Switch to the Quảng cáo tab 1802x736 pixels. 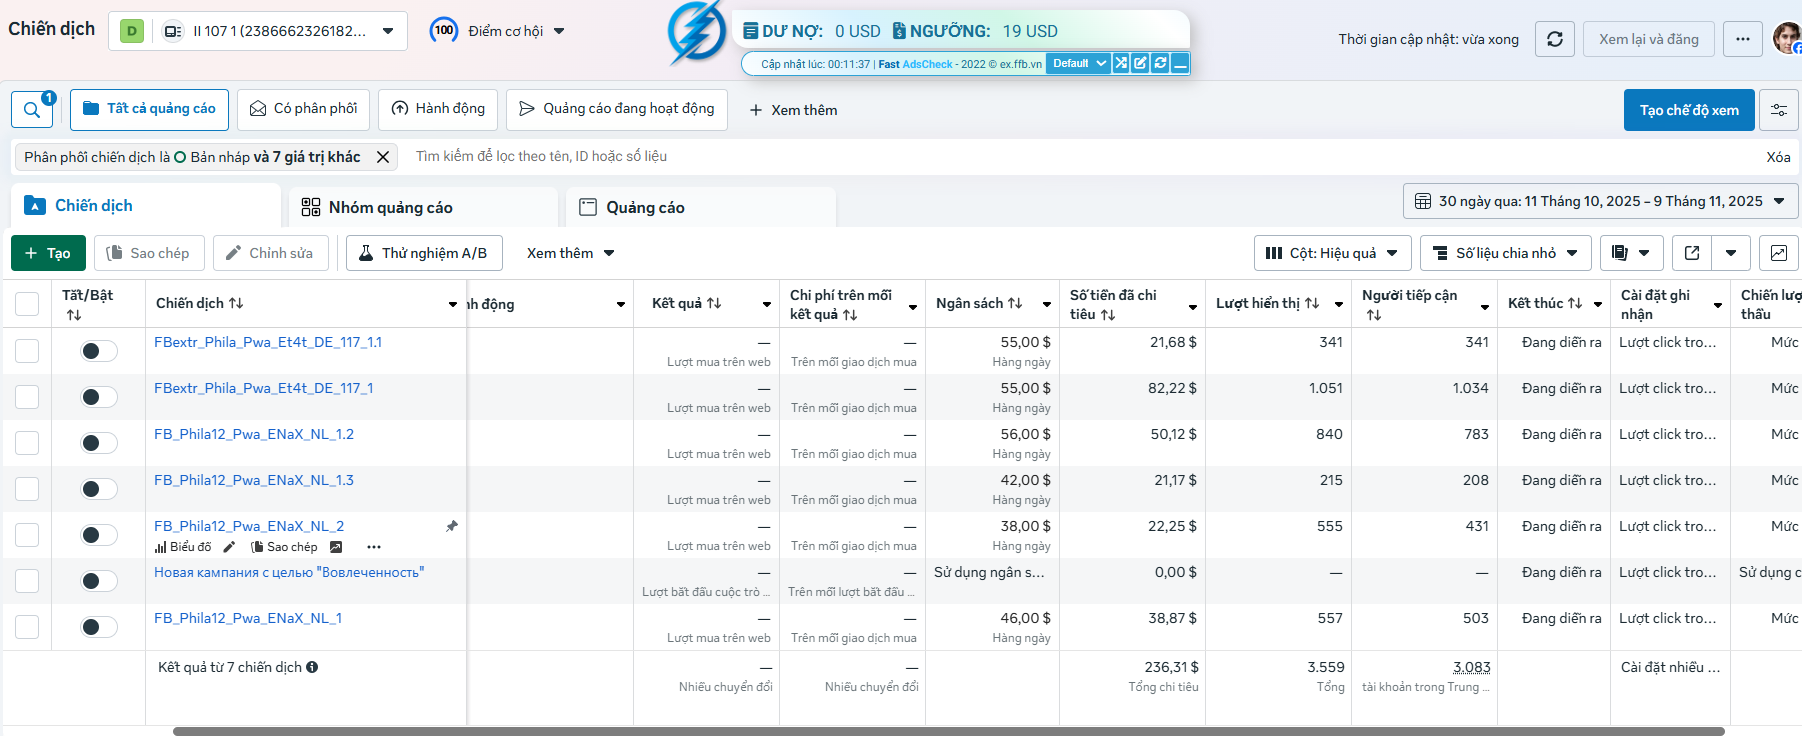[700, 207]
